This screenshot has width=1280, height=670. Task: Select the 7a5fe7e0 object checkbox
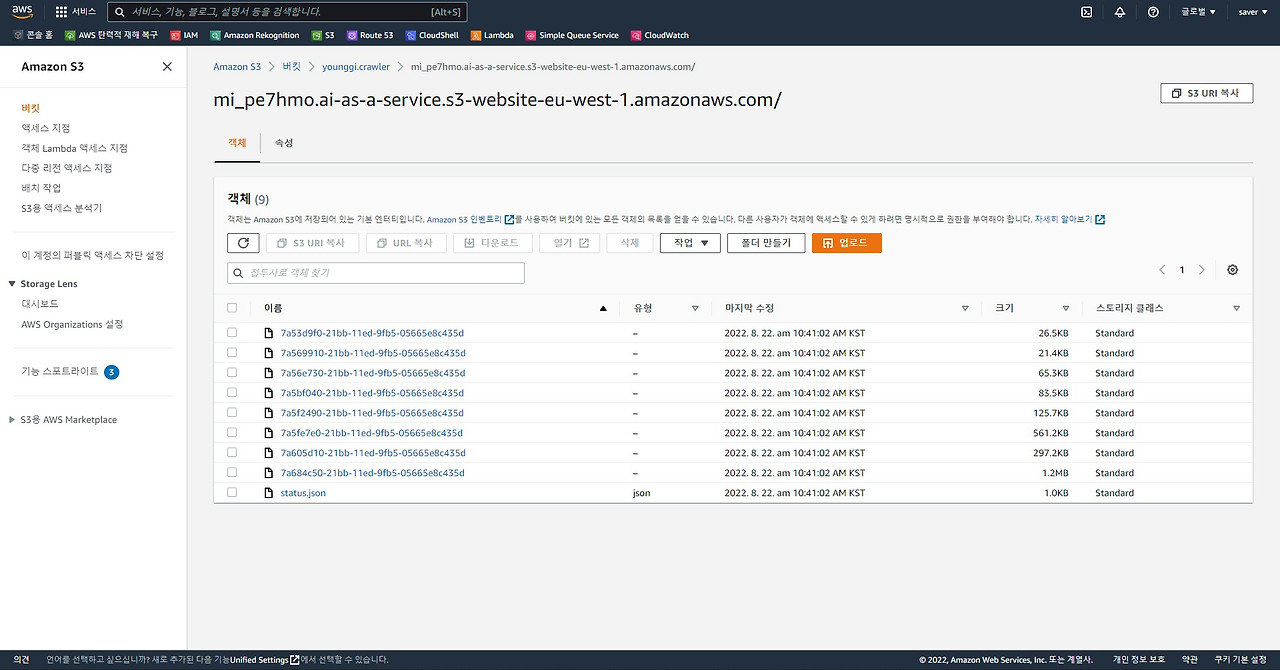pos(232,432)
